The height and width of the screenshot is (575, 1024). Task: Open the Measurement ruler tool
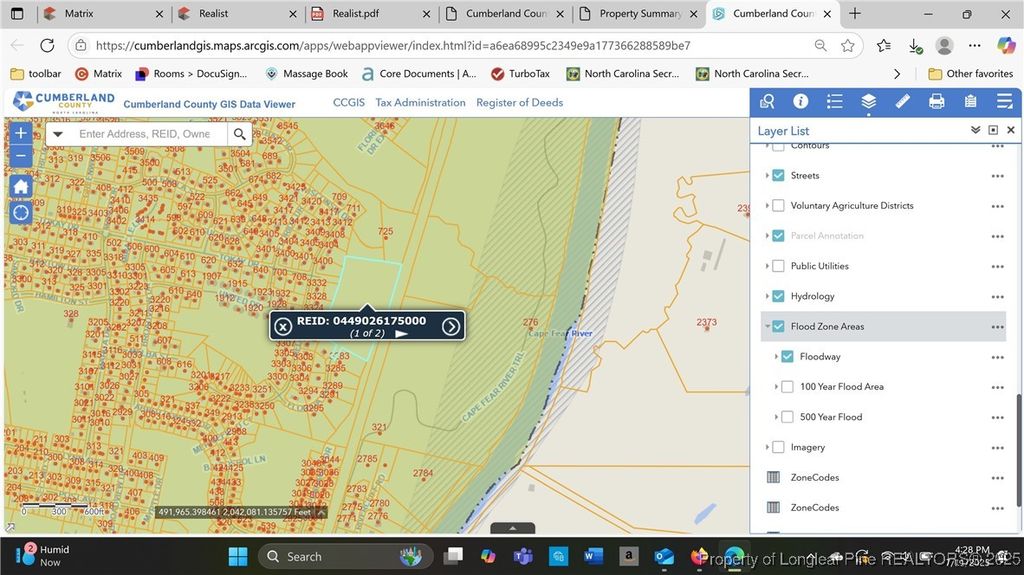(902, 102)
